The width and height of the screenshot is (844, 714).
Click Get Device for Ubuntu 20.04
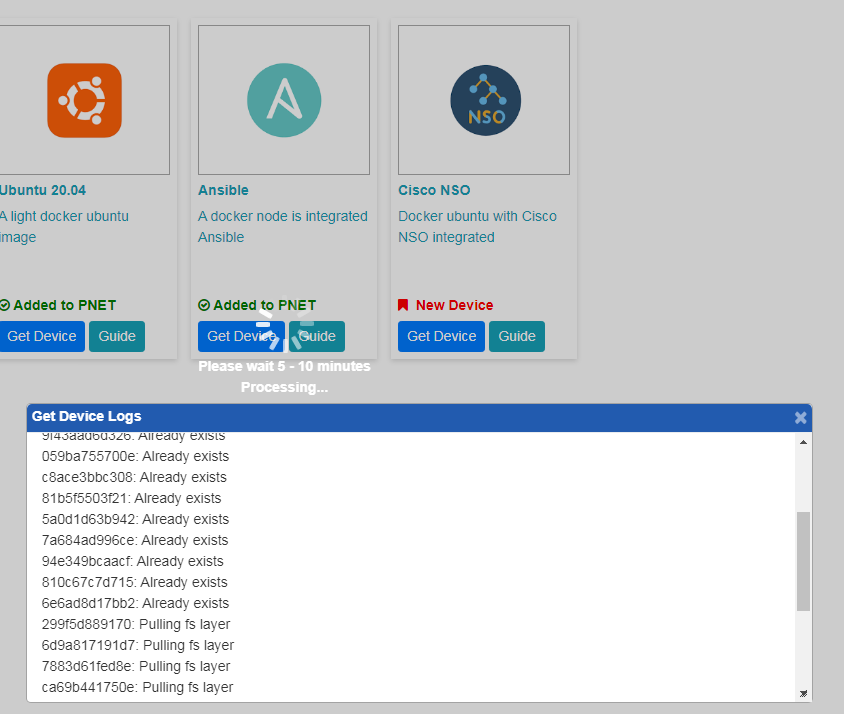coord(40,336)
